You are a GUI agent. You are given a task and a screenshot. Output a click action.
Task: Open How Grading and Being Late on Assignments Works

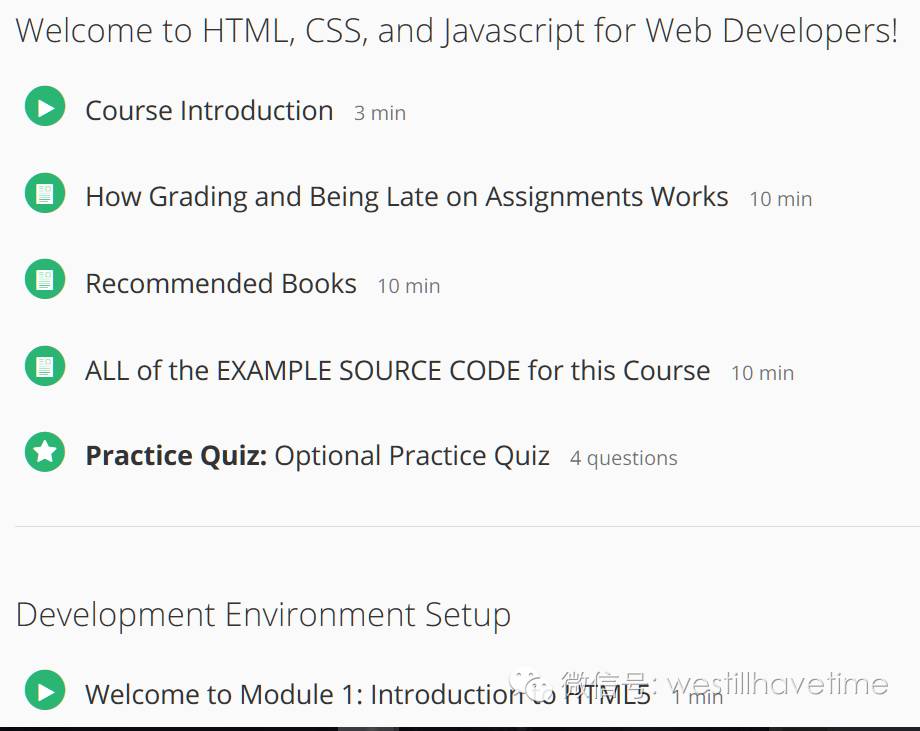point(407,197)
